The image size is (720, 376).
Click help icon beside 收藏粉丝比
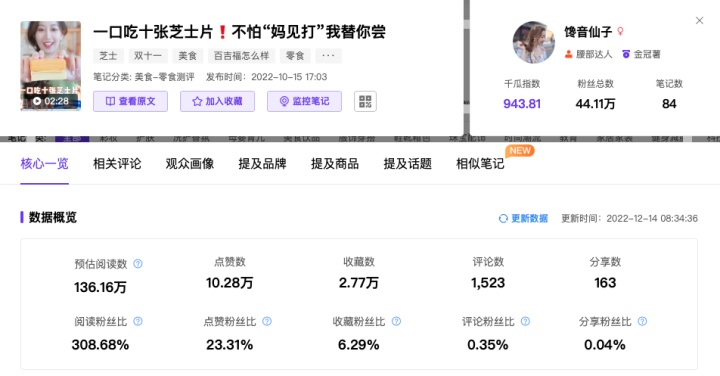point(396,321)
